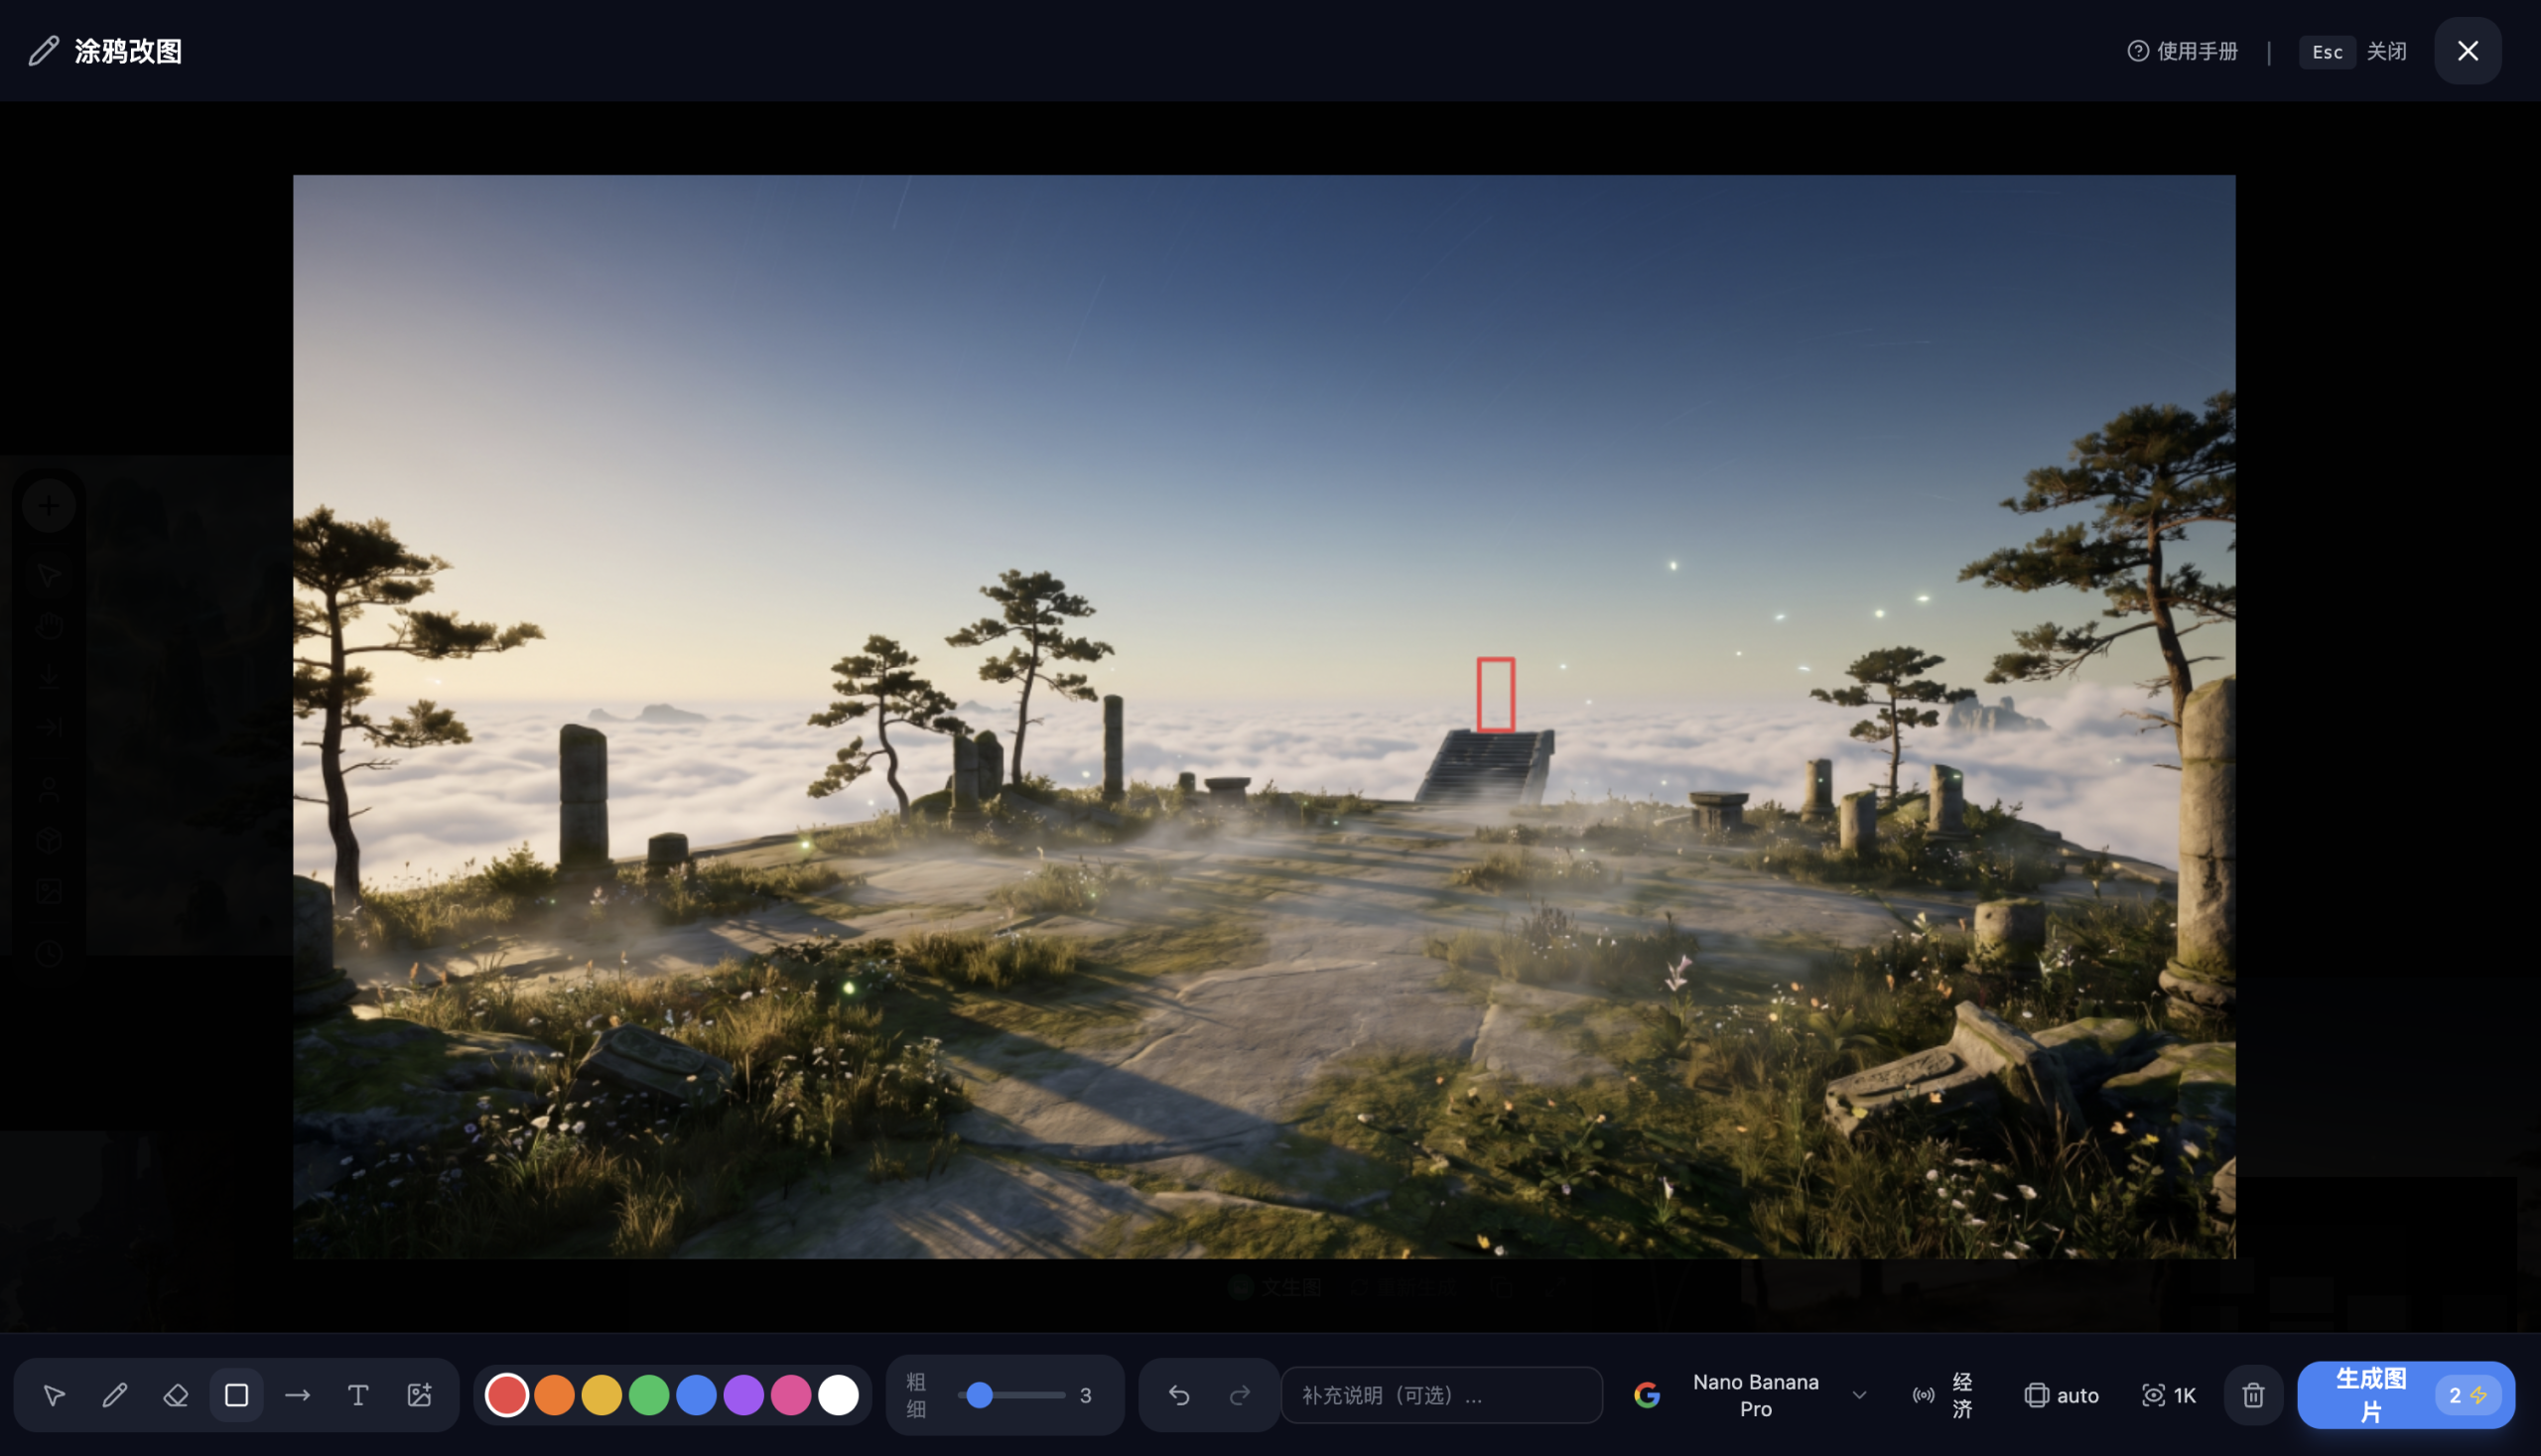Delete all drawings with trash icon
The width and height of the screenshot is (2541, 1456).
pyautogui.click(x=2253, y=1395)
